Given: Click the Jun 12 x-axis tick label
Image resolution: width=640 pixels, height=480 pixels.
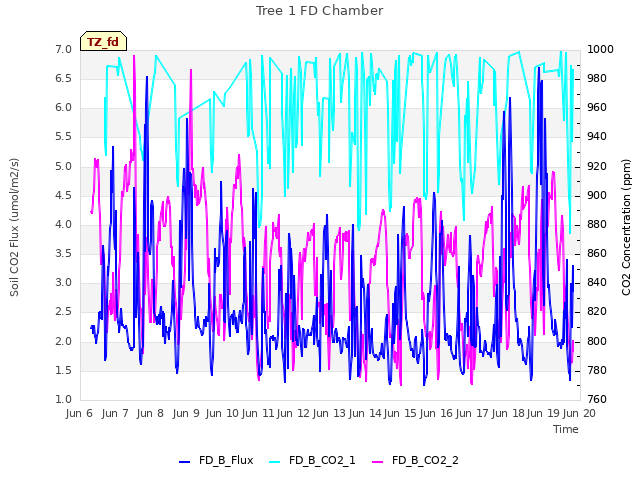Looking at the screenshot, I should [x=293, y=413].
